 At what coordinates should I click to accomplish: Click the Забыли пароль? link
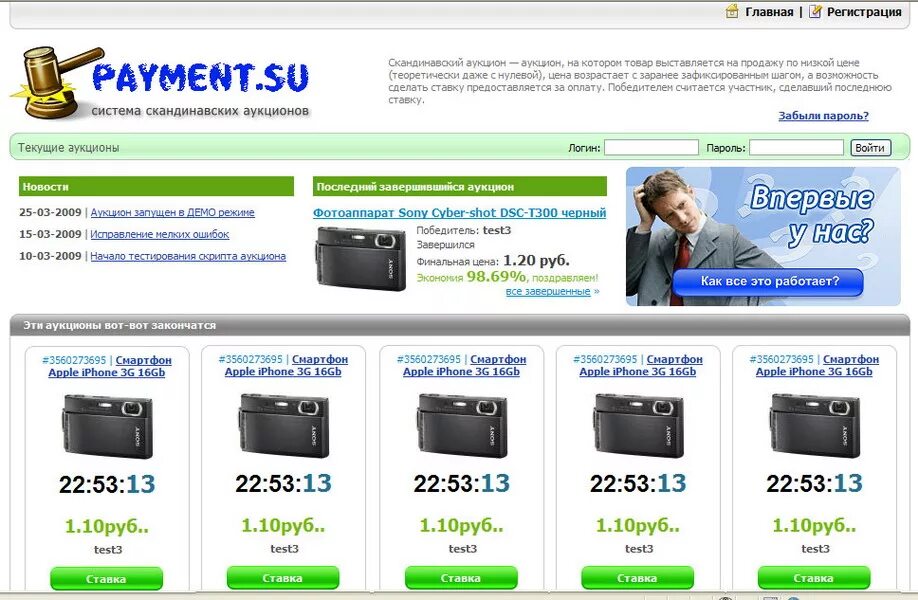click(823, 116)
